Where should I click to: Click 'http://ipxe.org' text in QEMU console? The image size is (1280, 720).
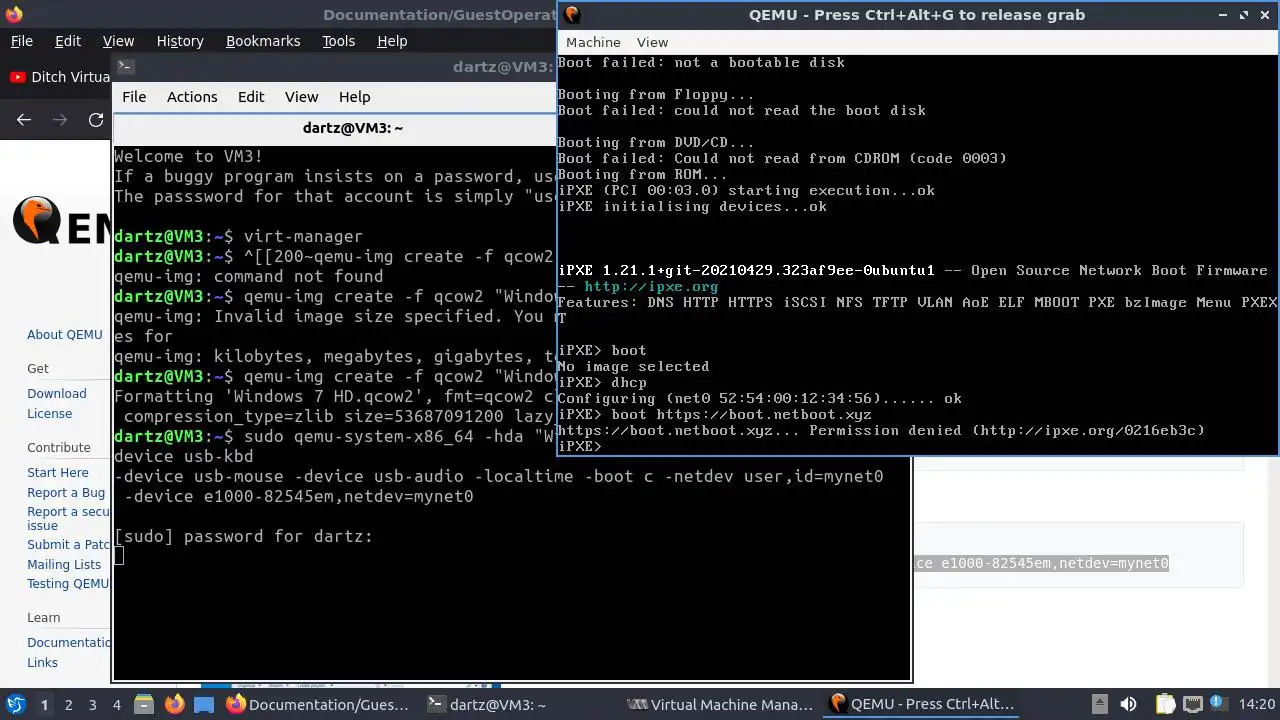pos(651,287)
